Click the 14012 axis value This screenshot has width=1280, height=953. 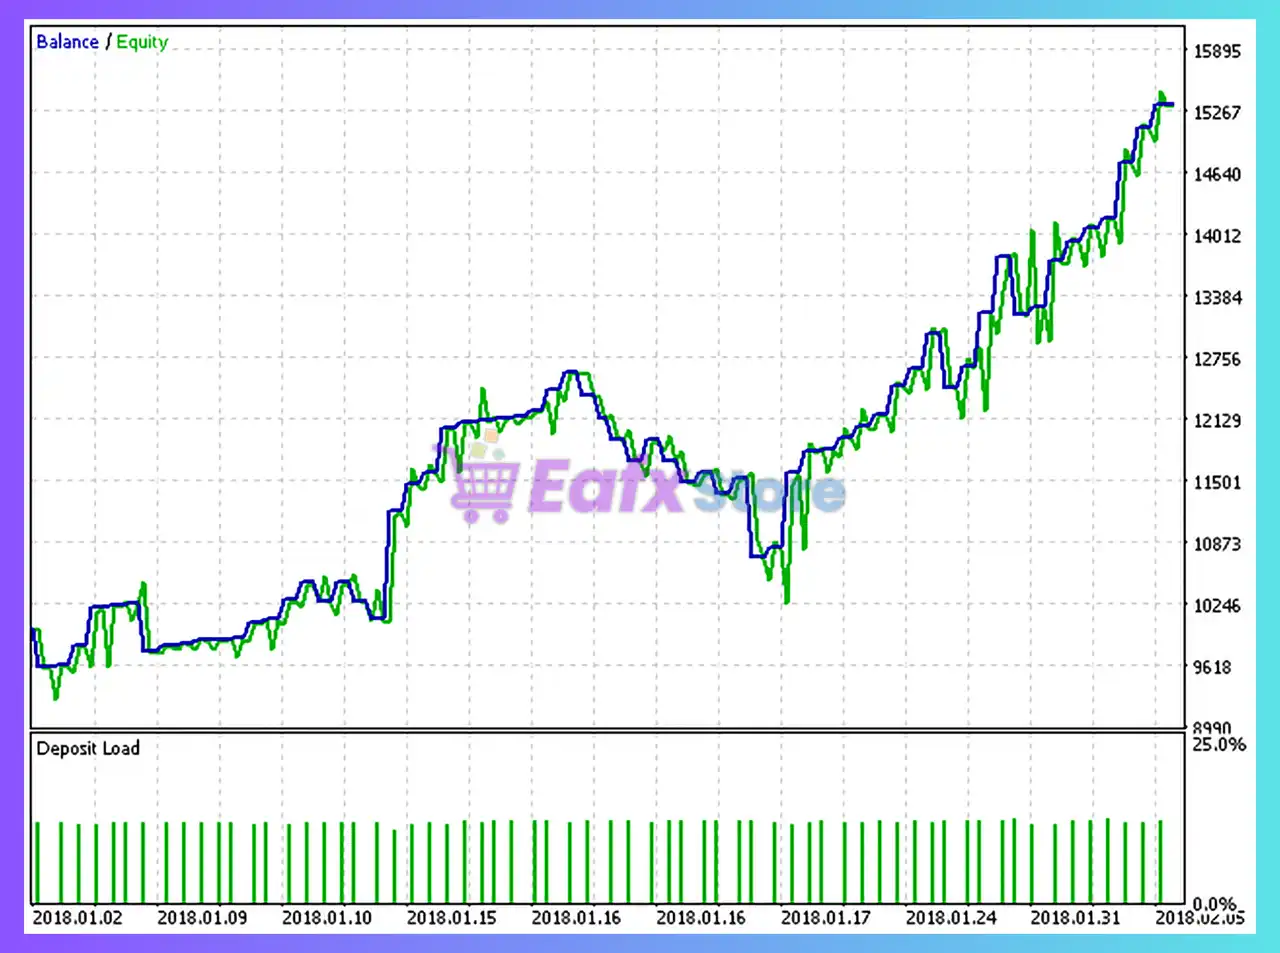click(1217, 236)
